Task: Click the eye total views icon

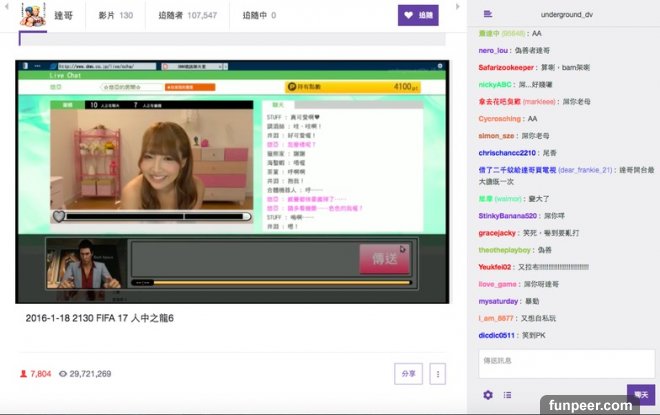Action: (63, 373)
